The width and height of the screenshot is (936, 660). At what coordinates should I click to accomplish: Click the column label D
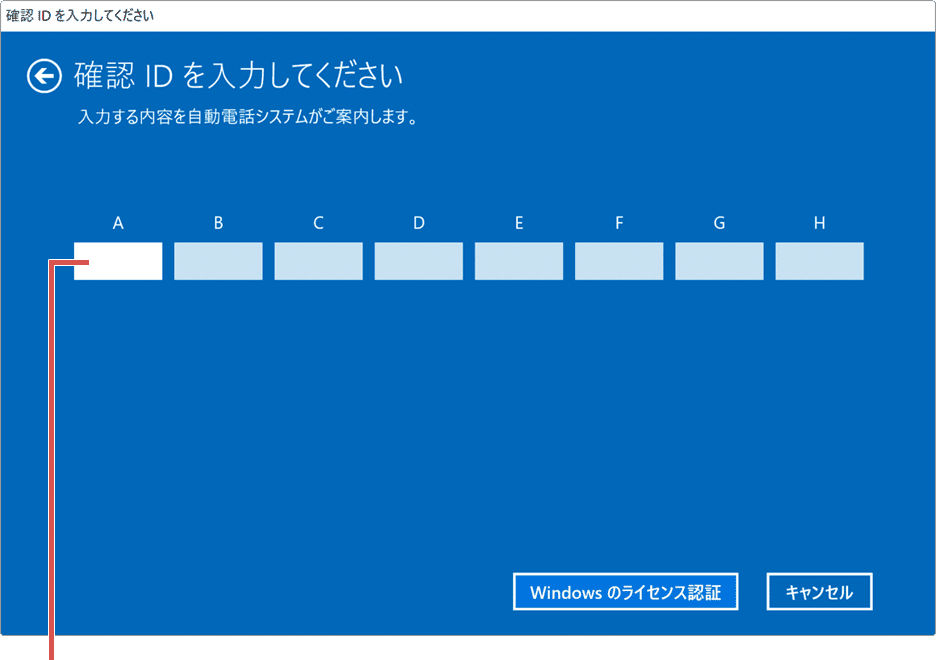(x=418, y=223)
